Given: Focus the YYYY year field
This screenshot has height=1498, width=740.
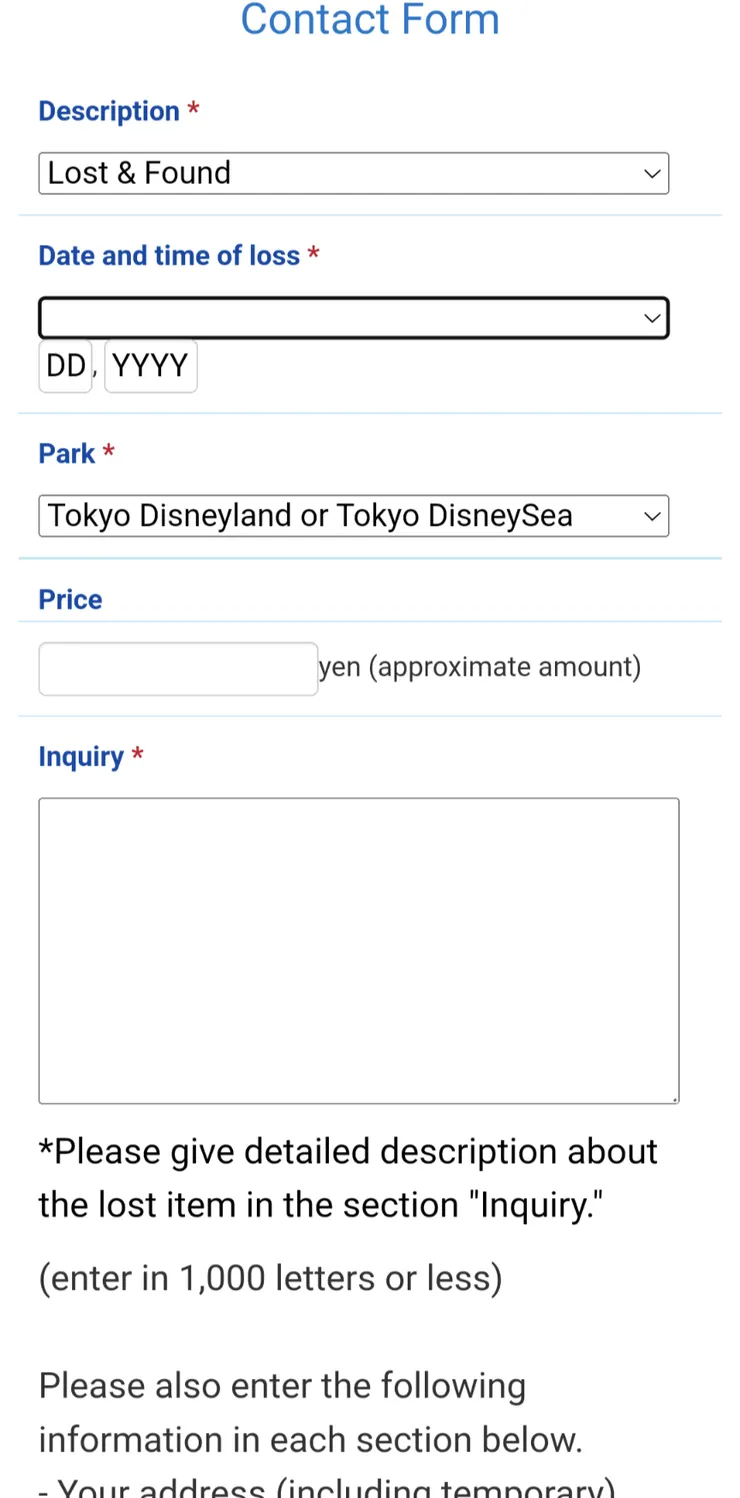Looking at the screenshot, I should click(150, 366).
